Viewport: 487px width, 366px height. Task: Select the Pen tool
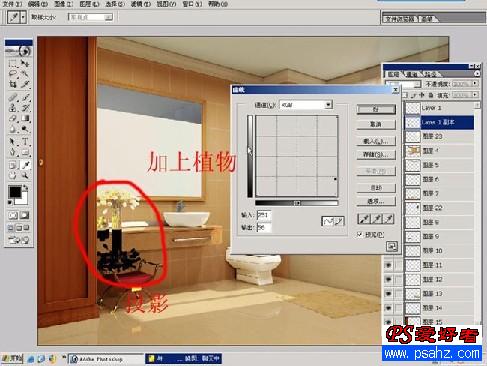pyautogui.click(x=13, y=152)
